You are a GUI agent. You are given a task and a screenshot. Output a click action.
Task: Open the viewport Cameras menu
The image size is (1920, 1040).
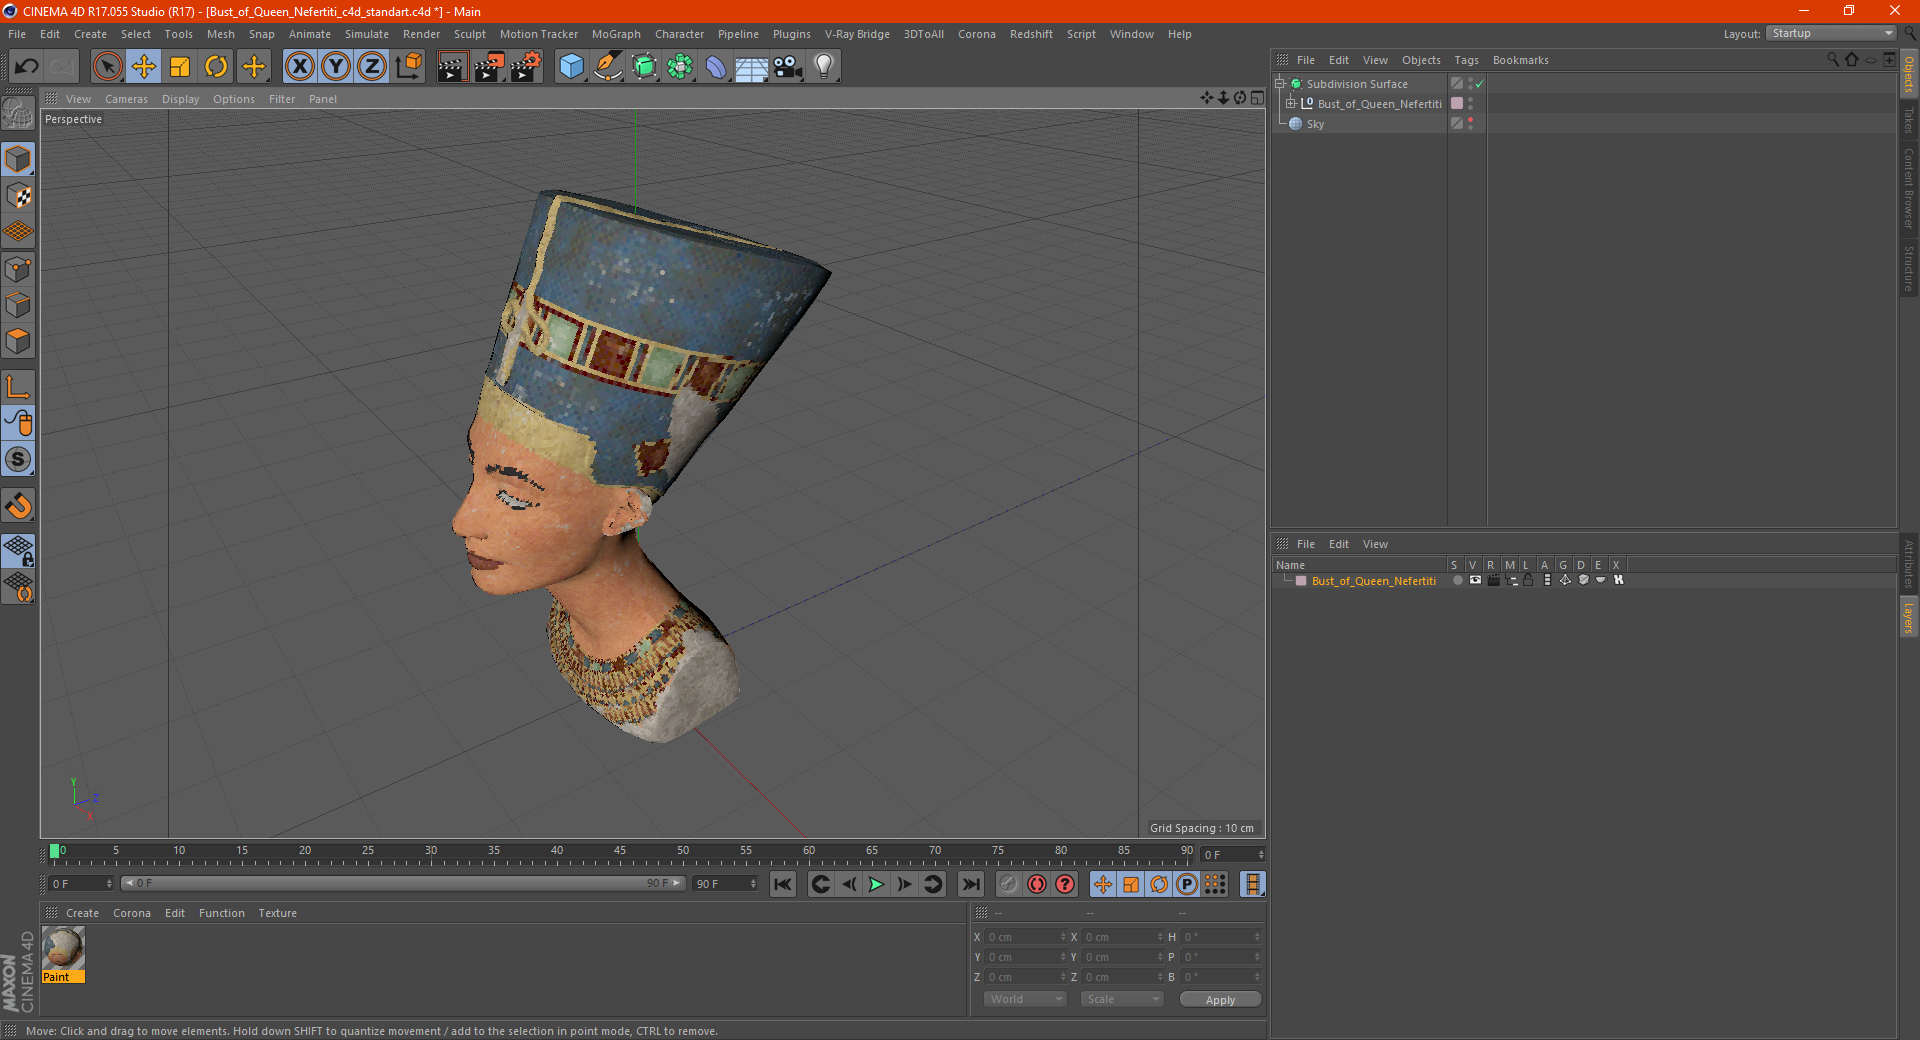tap(126, 99)
